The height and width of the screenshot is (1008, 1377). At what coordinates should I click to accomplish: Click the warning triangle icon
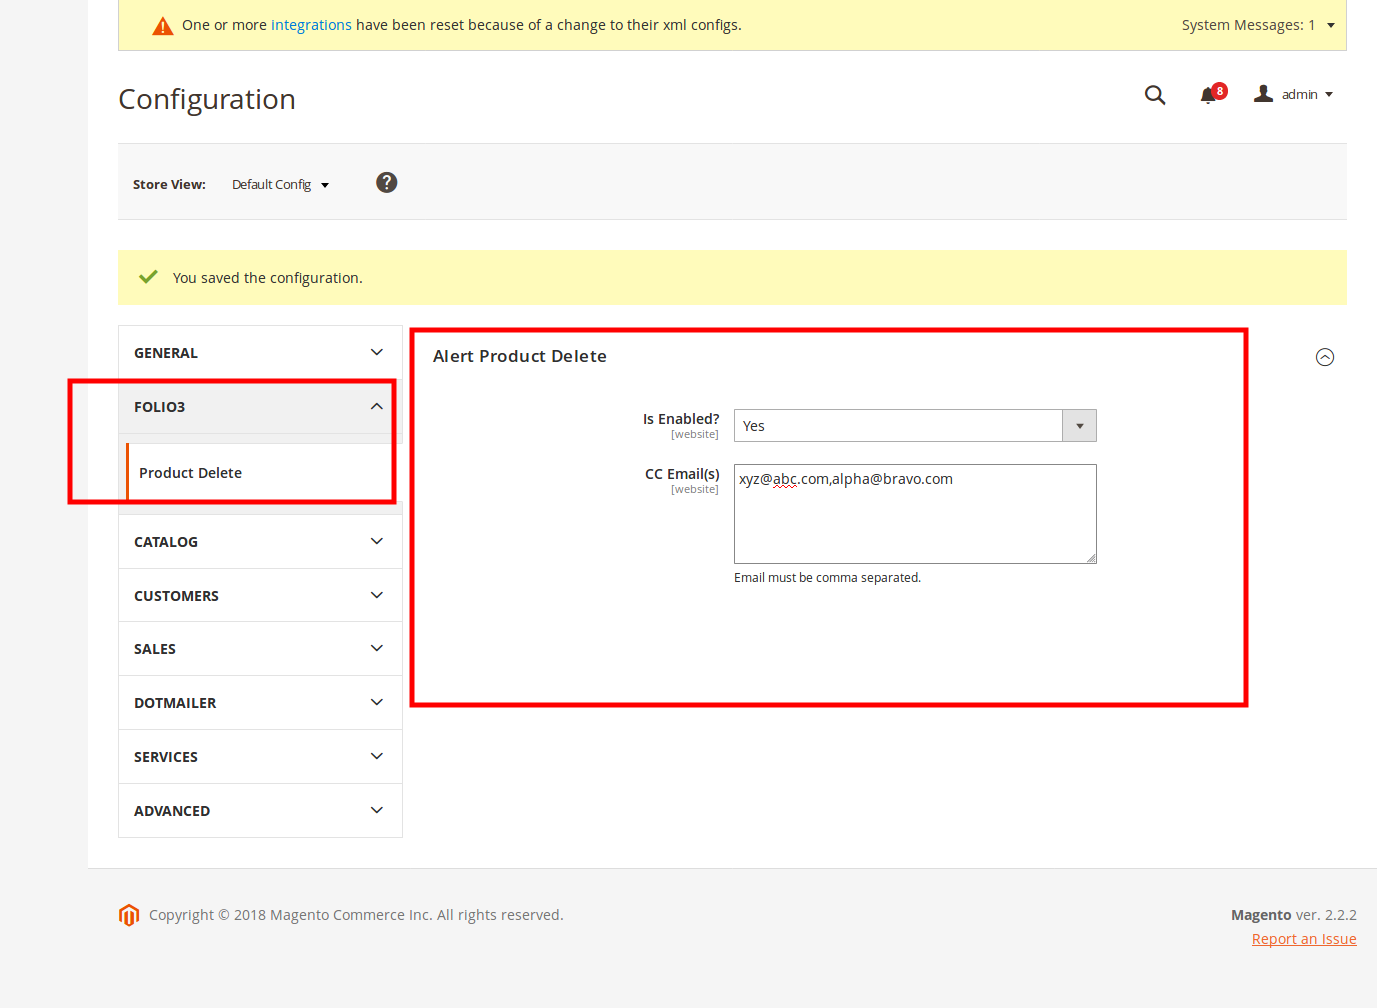click(x=162, y=25)
